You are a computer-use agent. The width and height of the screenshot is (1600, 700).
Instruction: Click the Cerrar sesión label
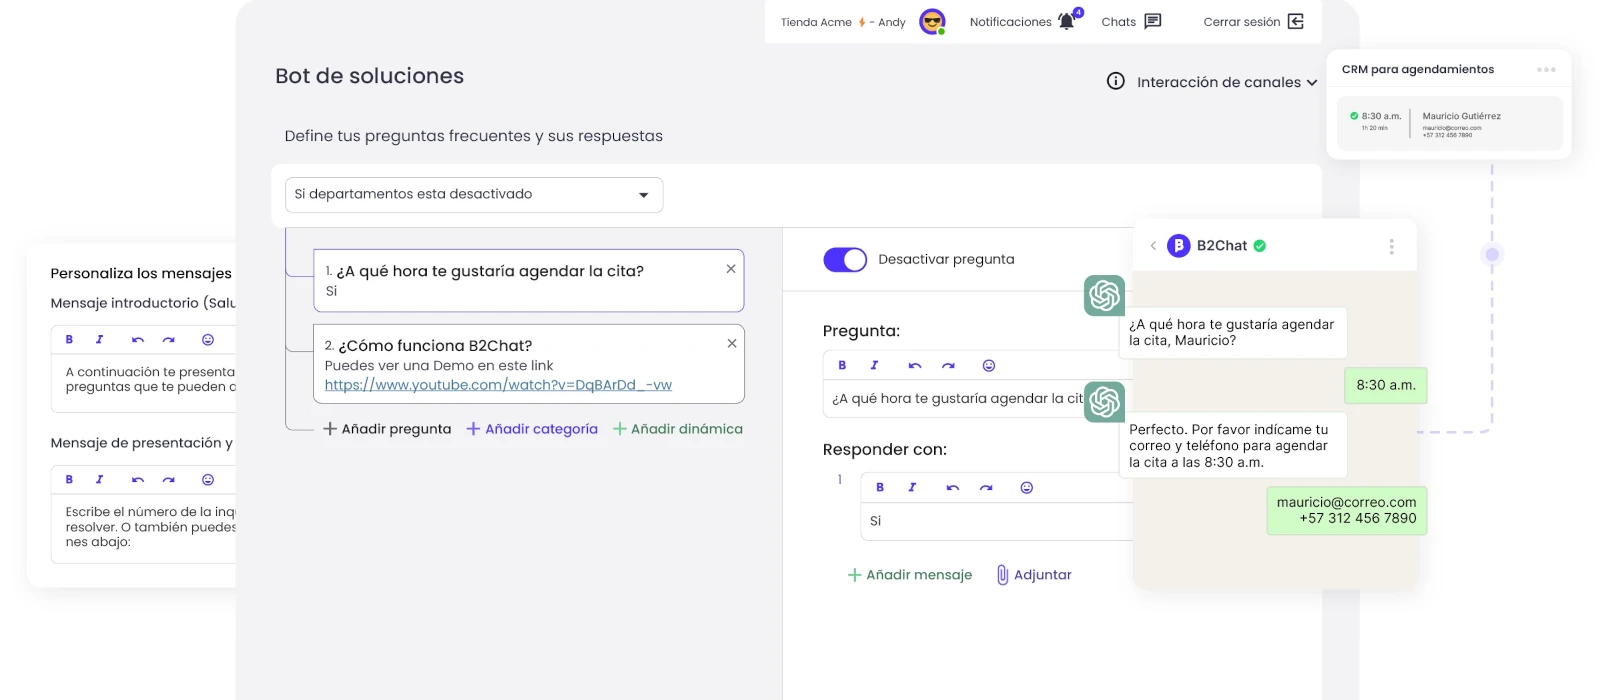point(1241,22)
